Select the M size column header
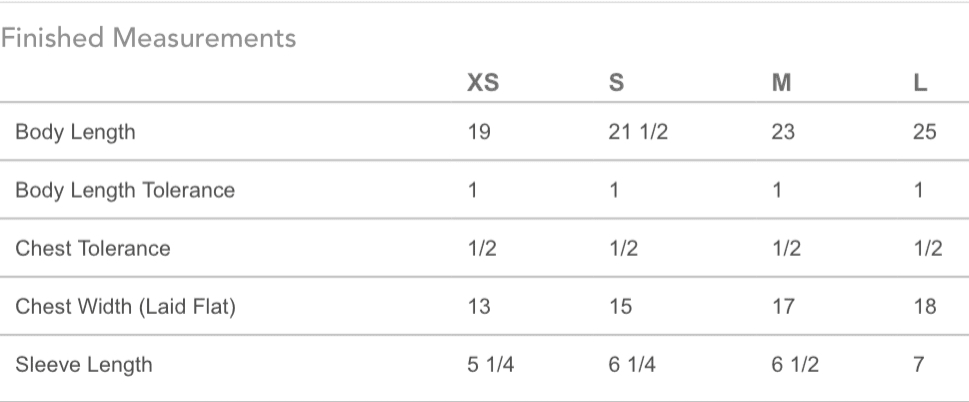The height and width of the screenshot is (402, 969). tap(782, 84)
